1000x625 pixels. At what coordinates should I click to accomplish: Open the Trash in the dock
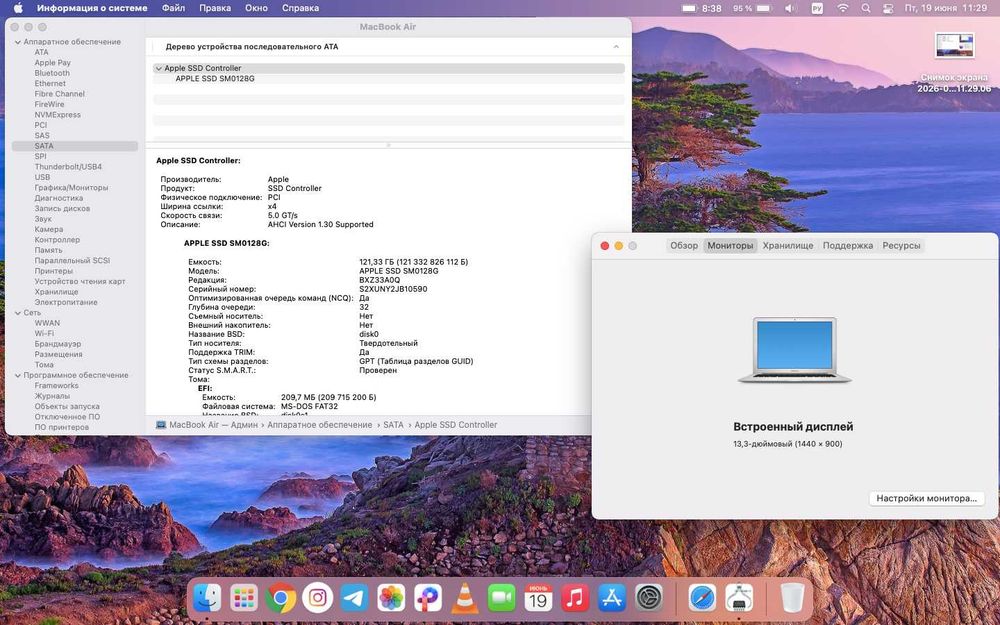(x=793, y=598)
